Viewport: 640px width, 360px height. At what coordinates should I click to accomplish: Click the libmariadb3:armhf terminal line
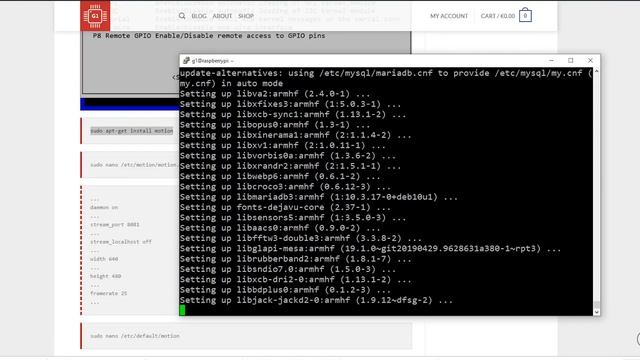click(318, 197)
